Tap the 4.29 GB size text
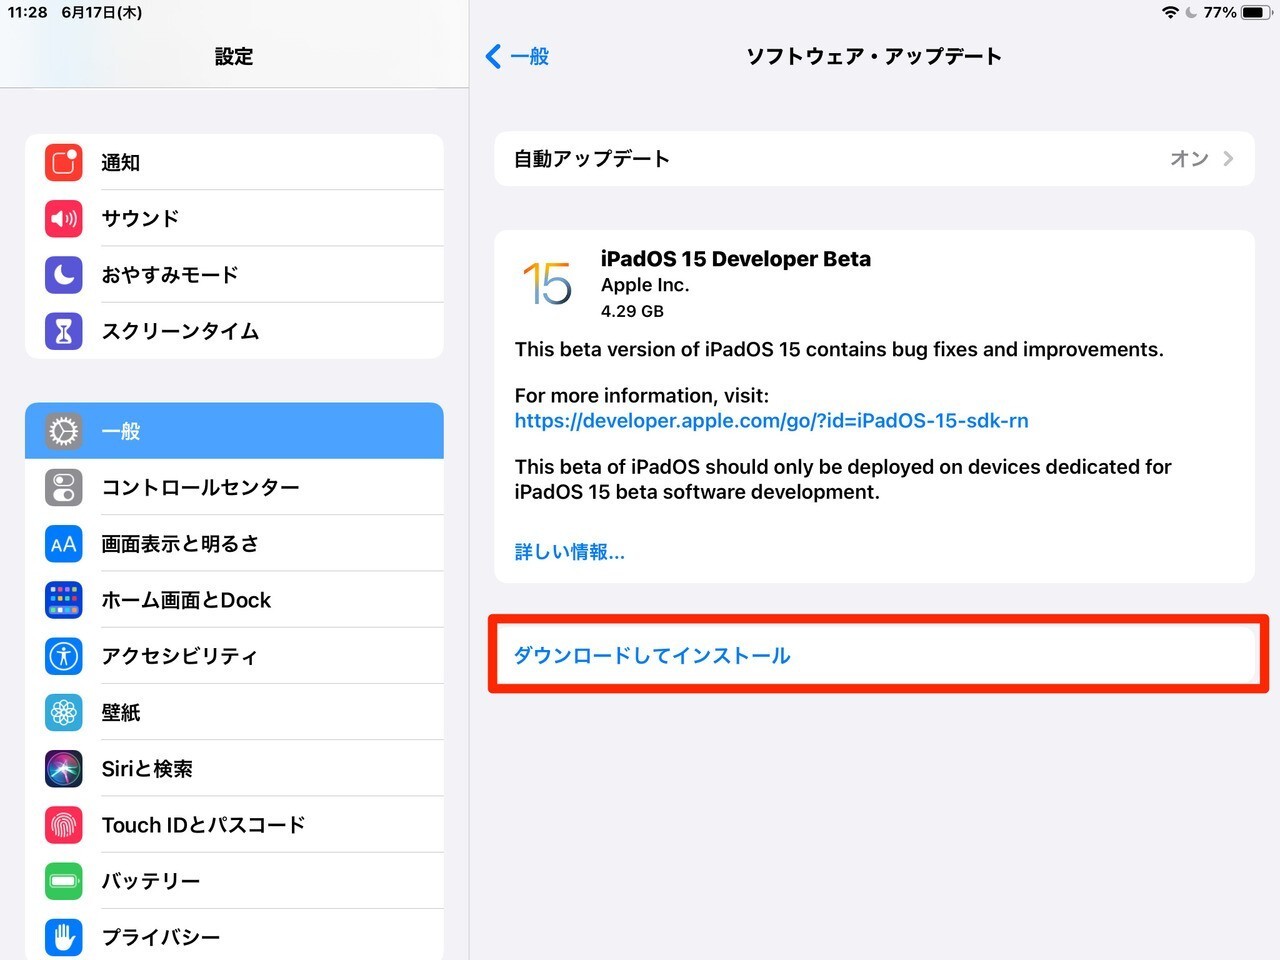This screenshot has width=1280, height=960. [x=632, y=311]
